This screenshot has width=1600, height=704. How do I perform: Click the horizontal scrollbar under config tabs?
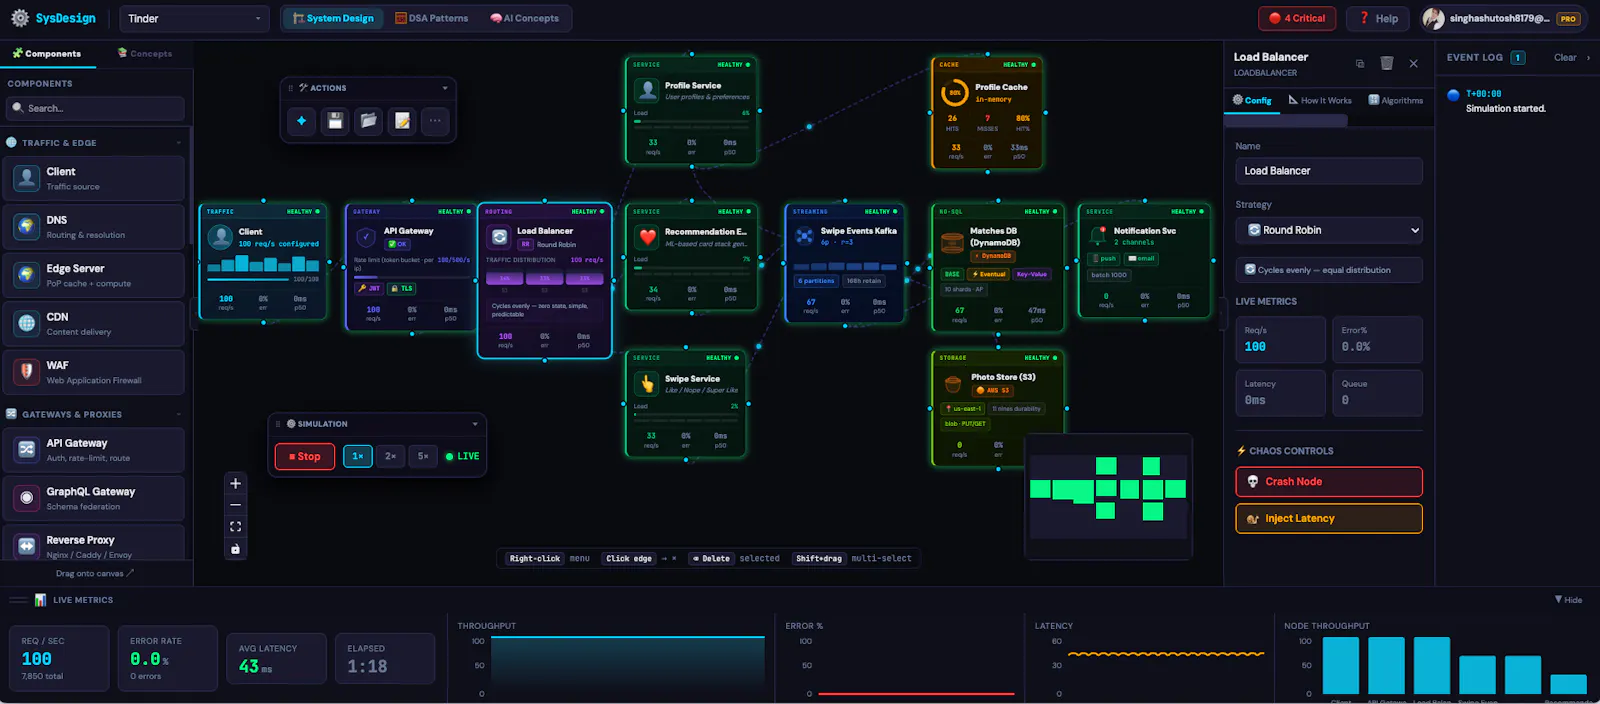(x=1286, y=120)
